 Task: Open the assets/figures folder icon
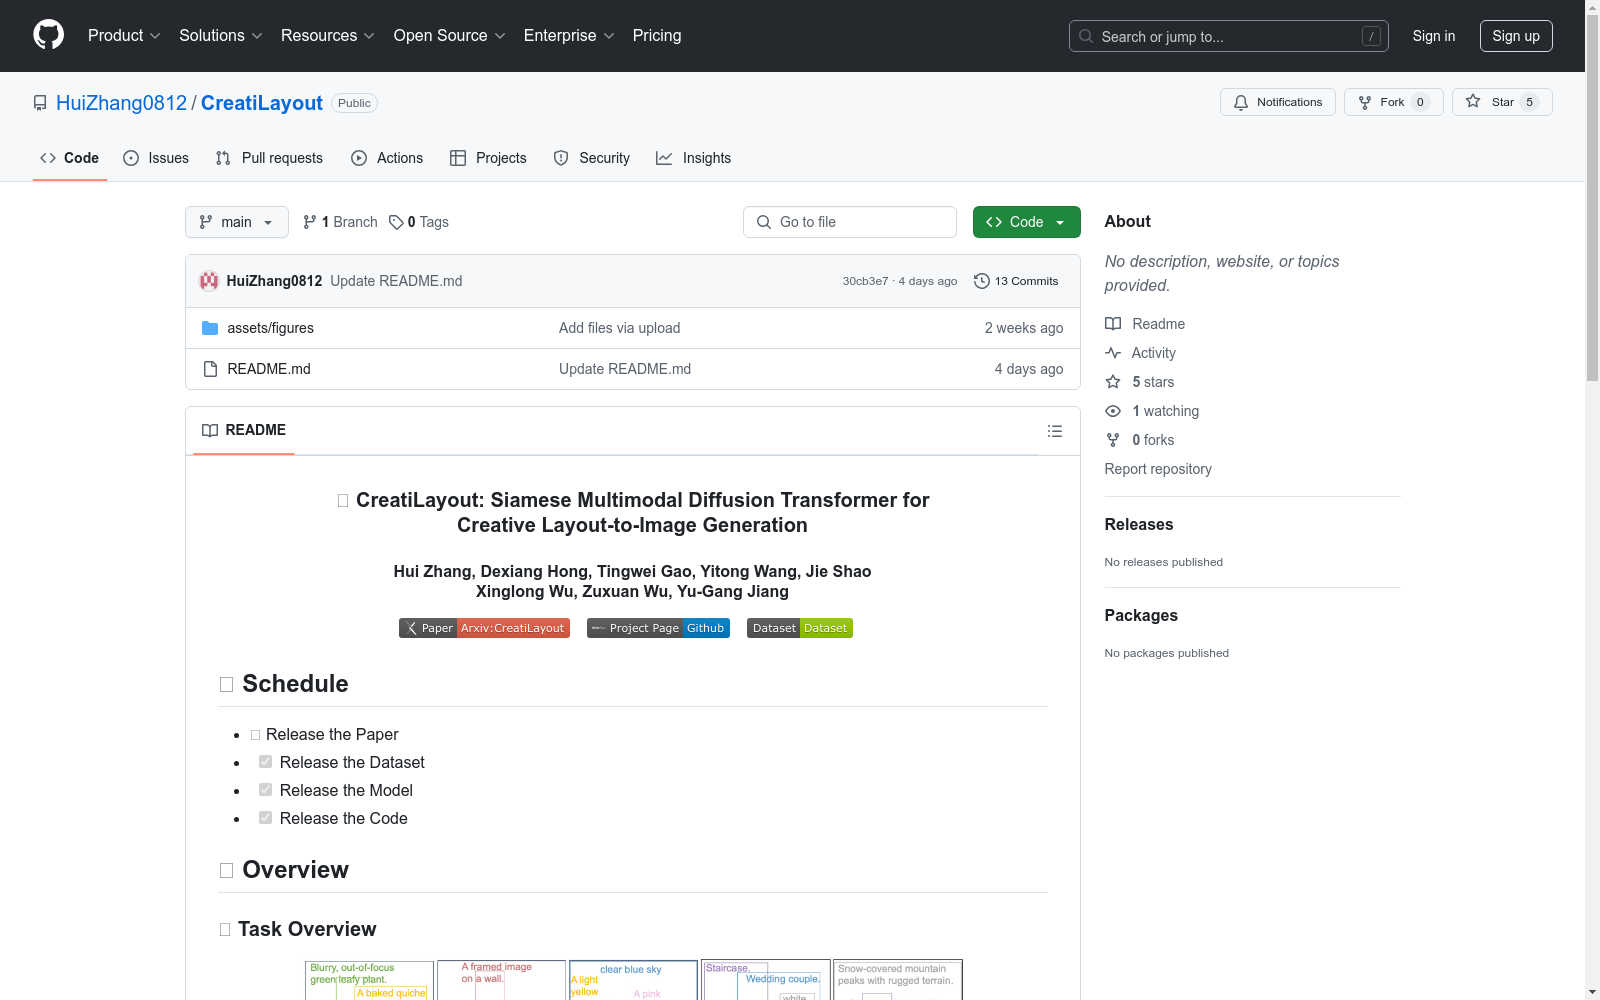coord(210,328)
